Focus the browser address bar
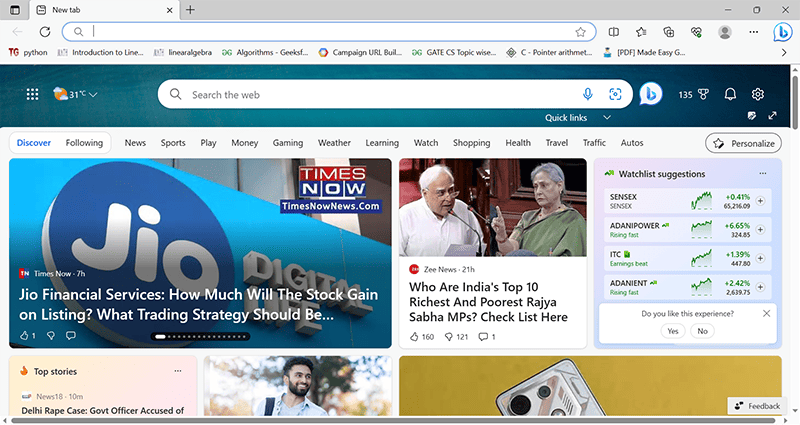 (329, 32)
